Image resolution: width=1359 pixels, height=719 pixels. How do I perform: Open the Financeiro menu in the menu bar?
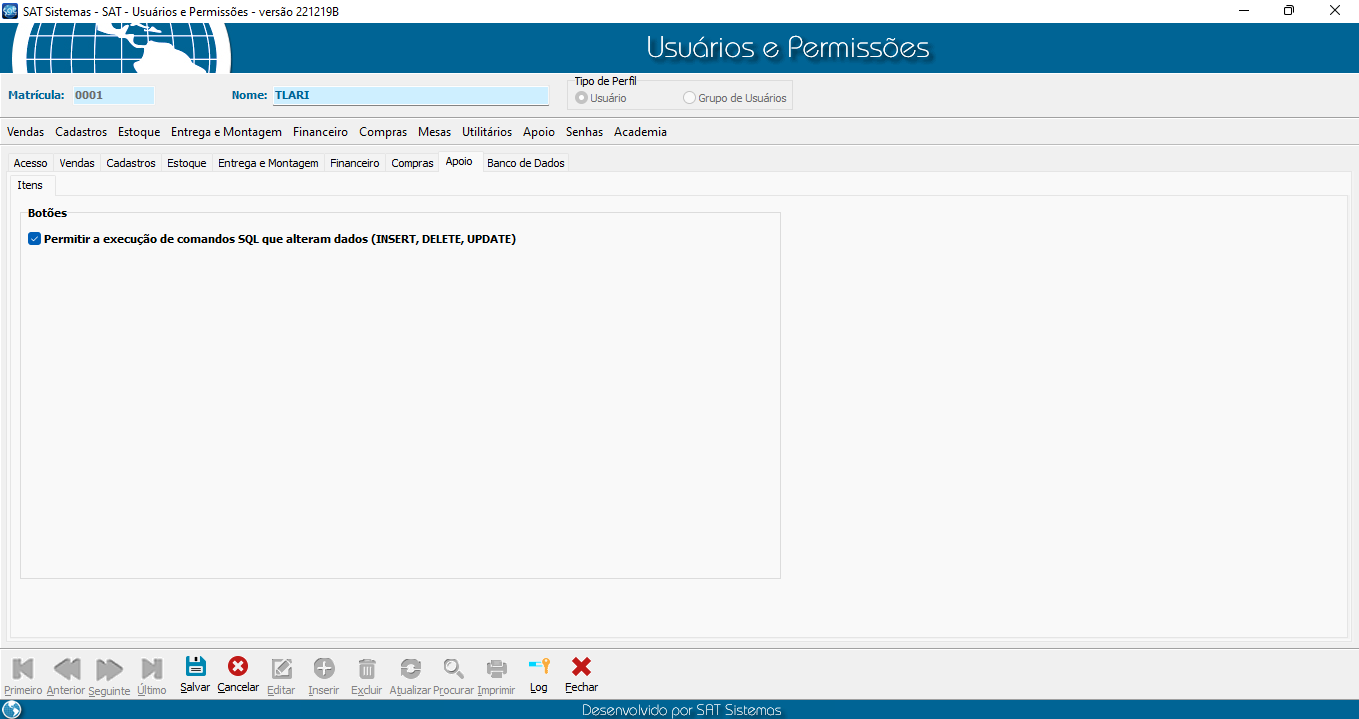coord(320,132)
